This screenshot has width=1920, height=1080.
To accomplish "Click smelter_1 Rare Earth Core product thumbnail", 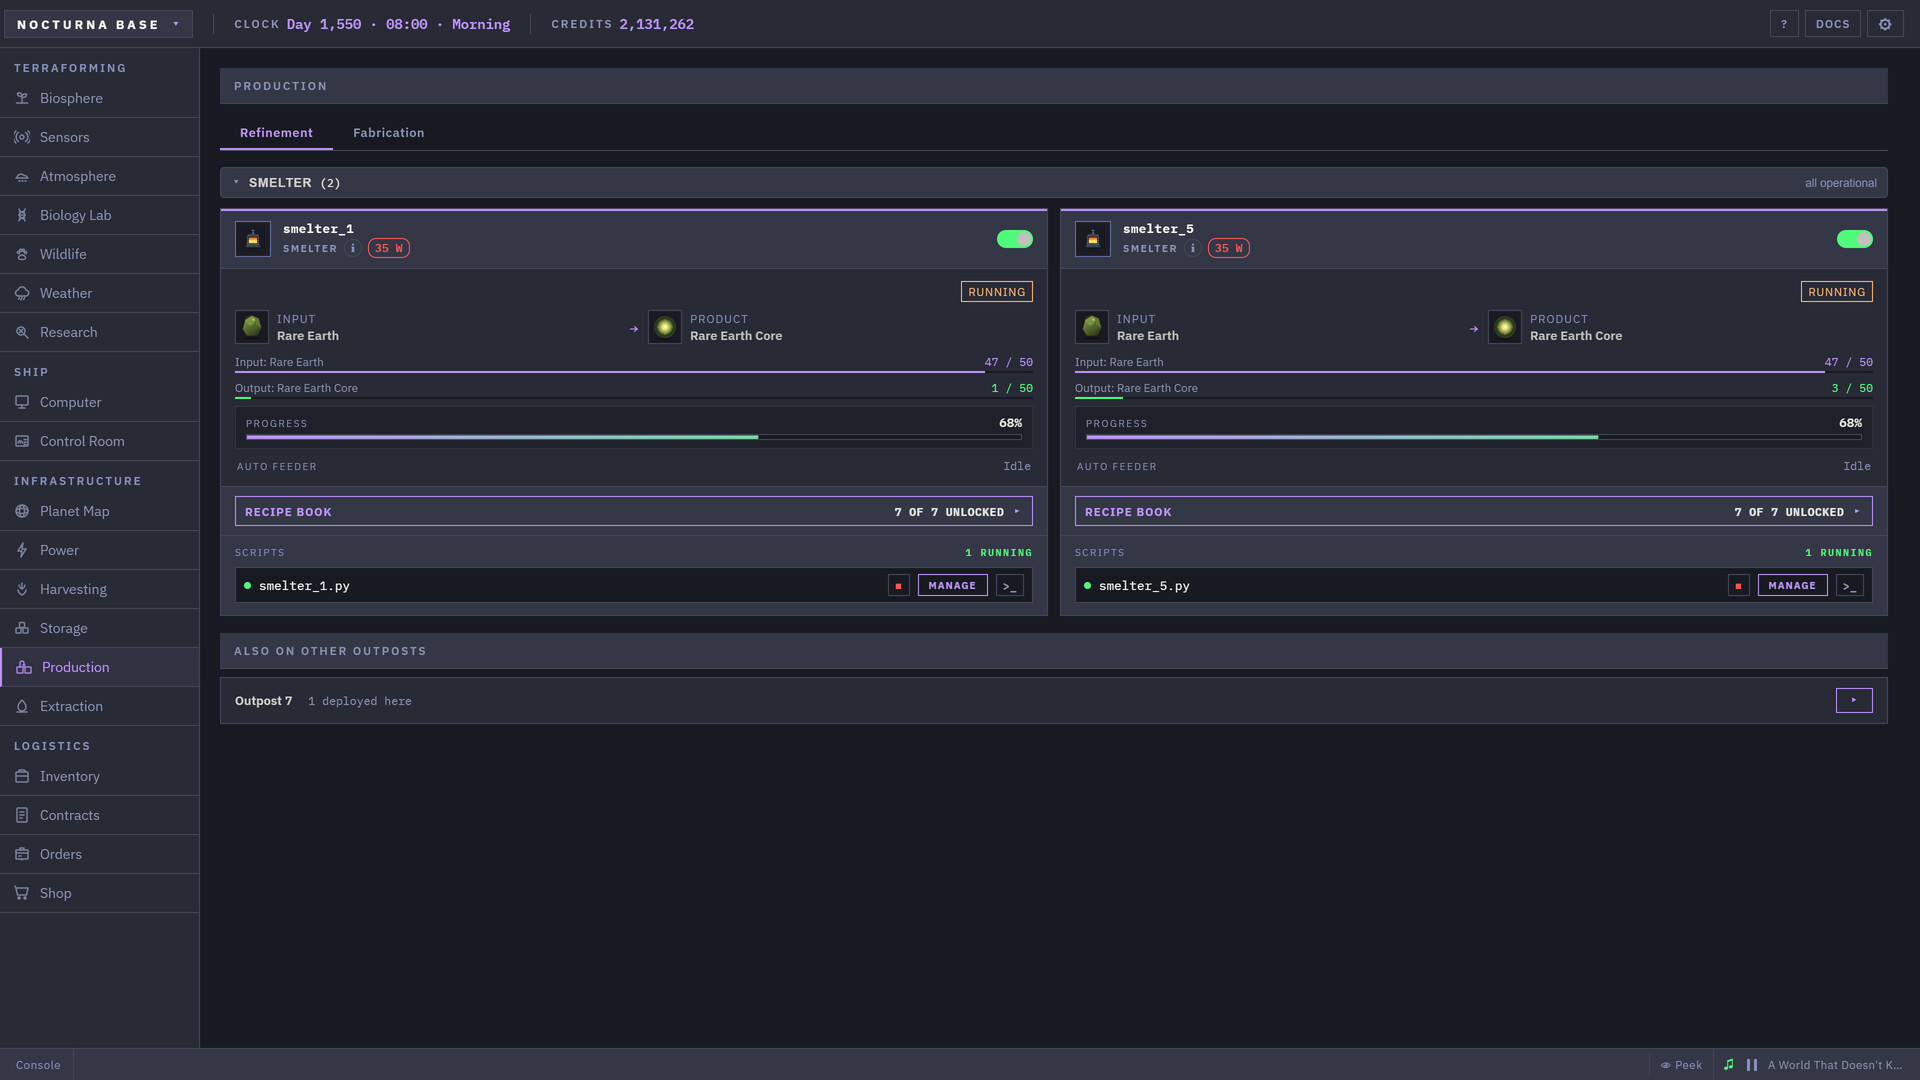I will [665, 327].
